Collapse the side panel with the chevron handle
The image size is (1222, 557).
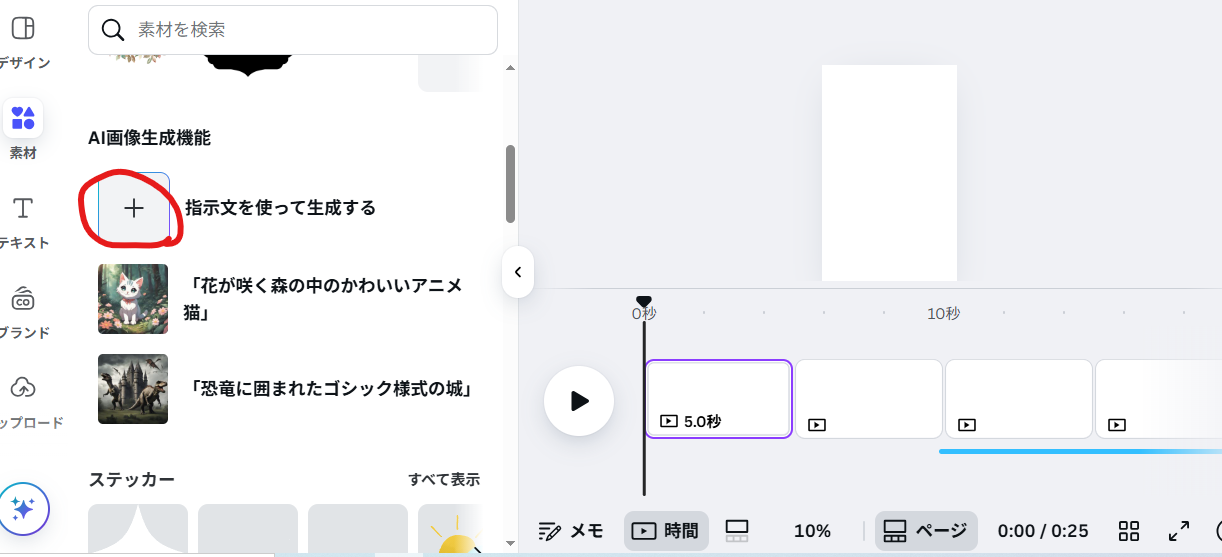point(518,272)
